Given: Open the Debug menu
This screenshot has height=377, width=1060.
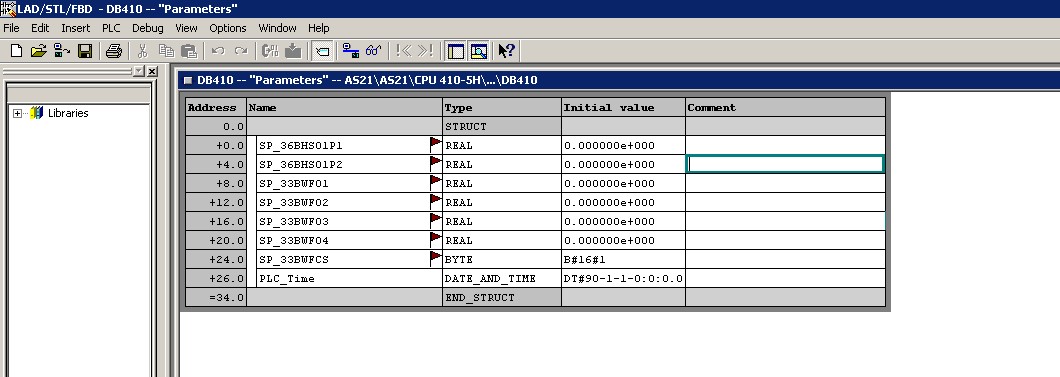Looking at the screenshot, I should point(147,28).
